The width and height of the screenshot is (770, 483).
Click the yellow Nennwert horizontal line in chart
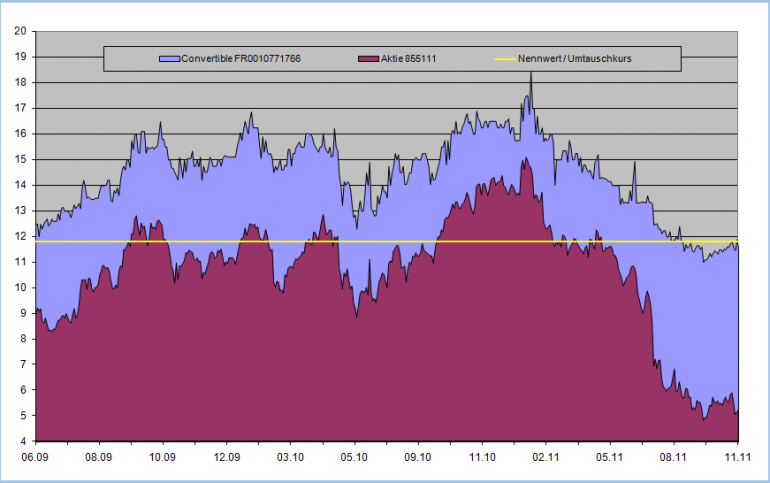[387, 242]
